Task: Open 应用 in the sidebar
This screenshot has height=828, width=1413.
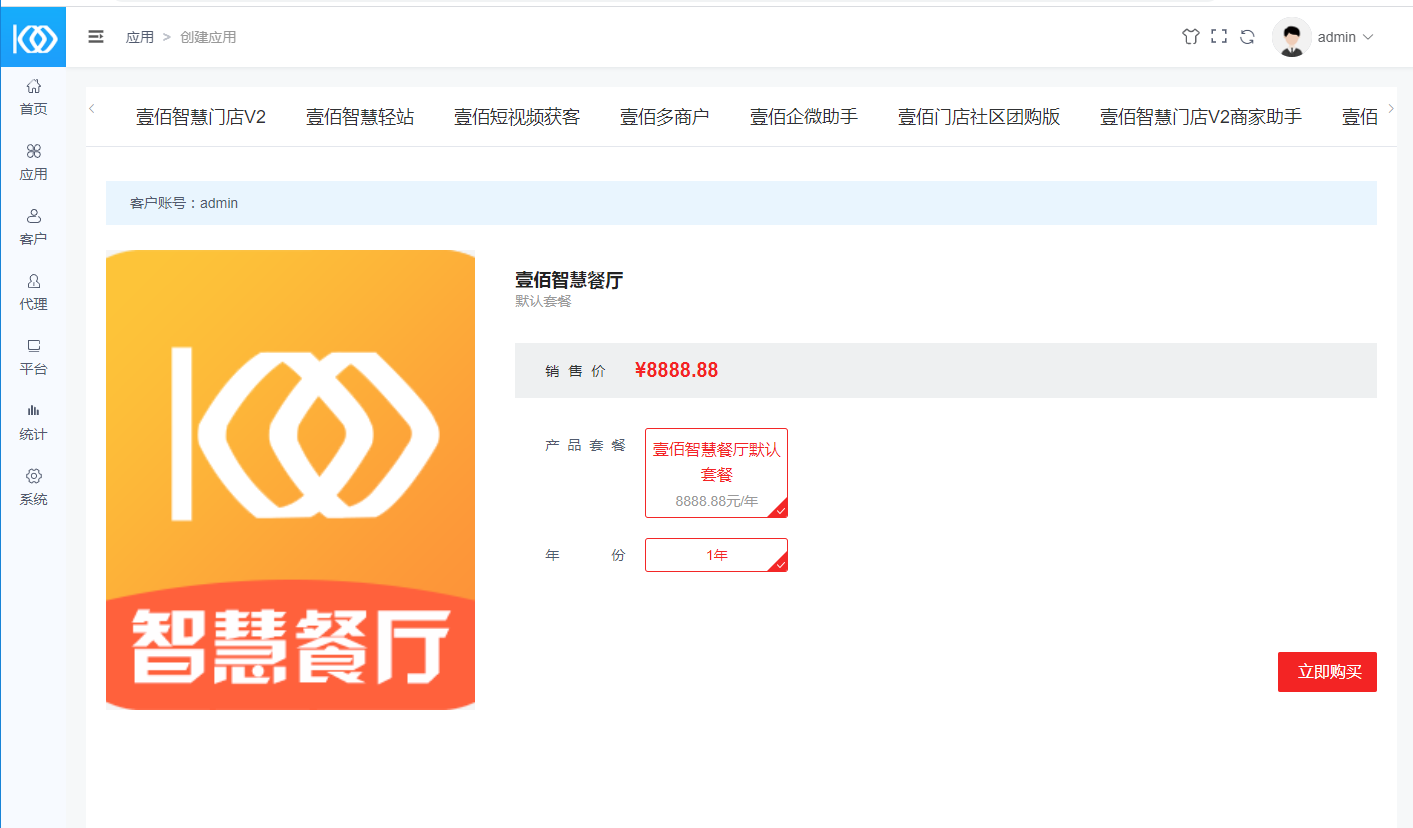Action: [x=34, y=163]
